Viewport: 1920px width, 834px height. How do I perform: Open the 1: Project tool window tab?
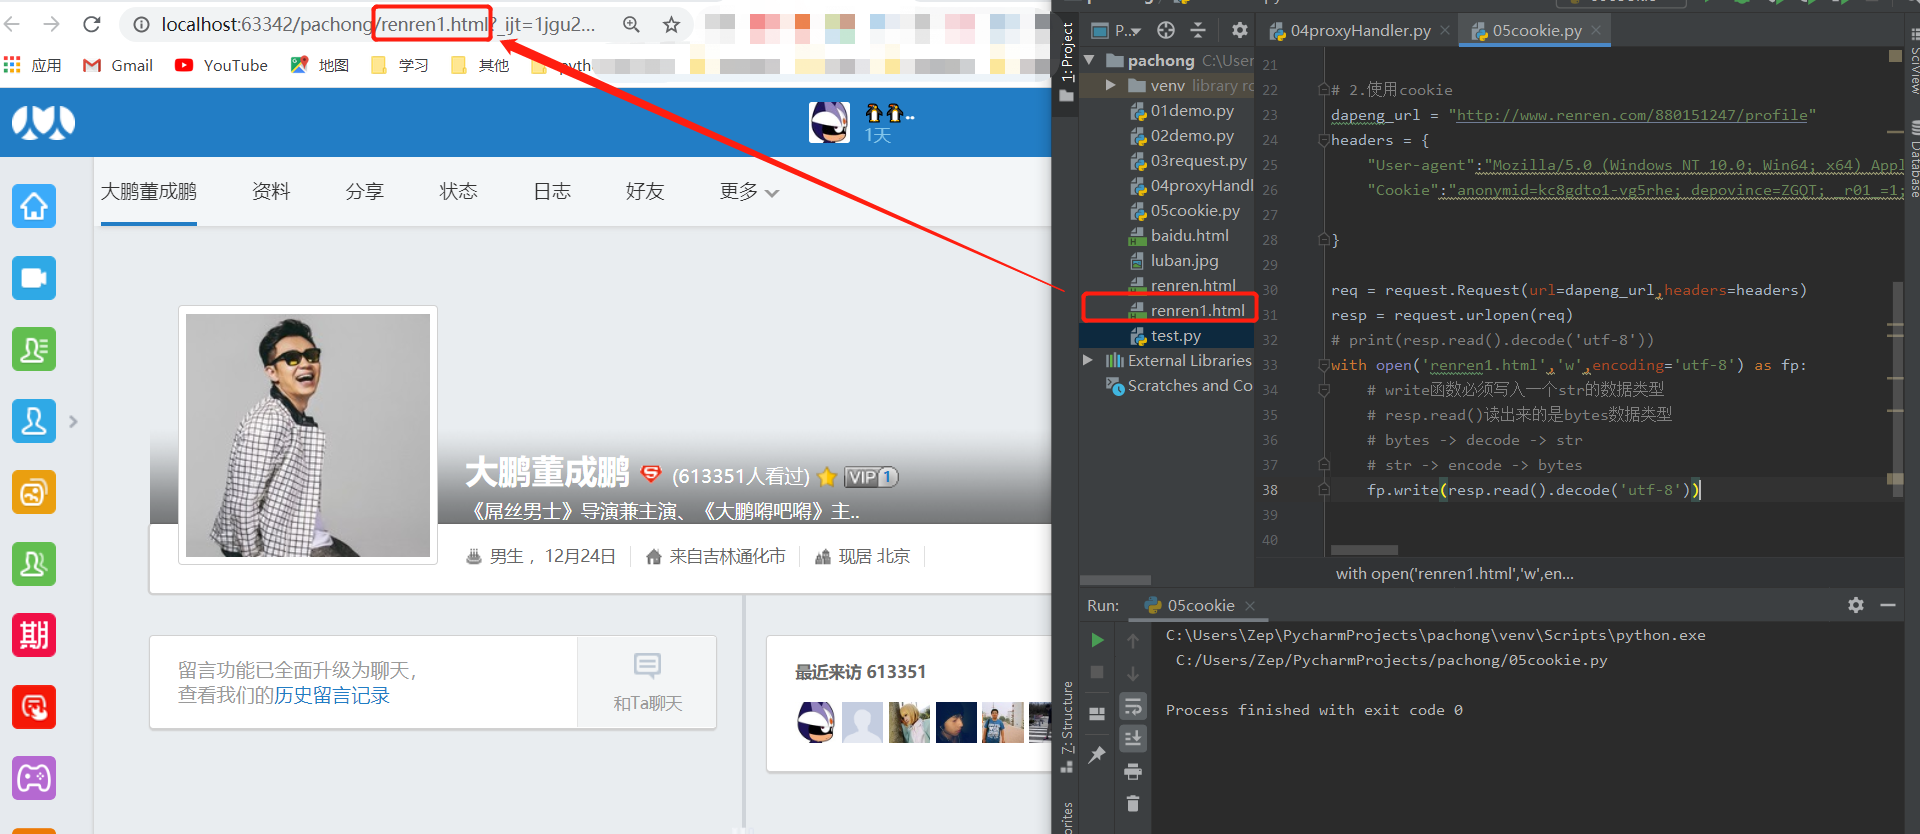(1066, 61)
